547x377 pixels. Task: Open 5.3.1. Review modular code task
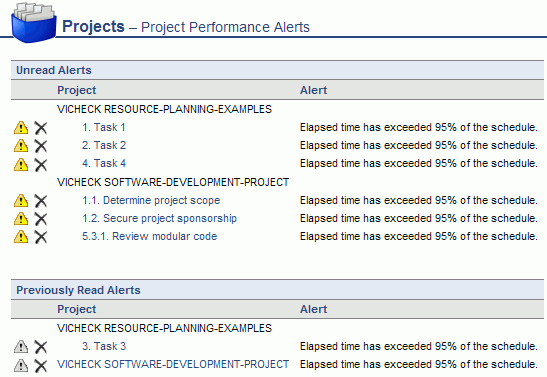click(150, 236)
